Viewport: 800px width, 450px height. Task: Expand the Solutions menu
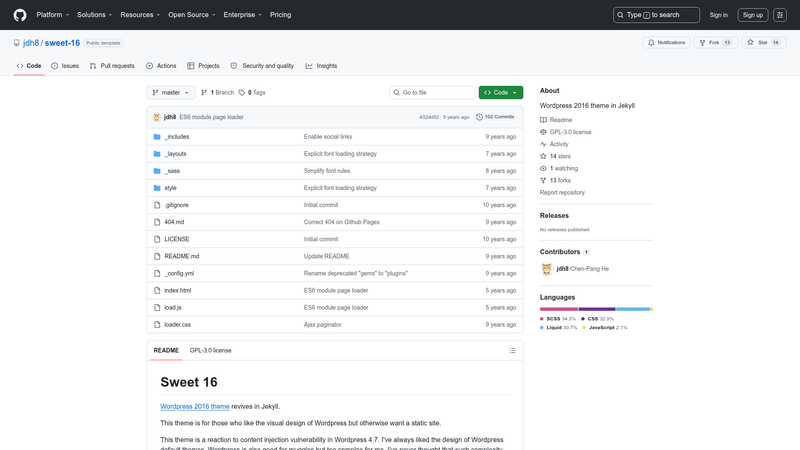click(x=94, y=15)
